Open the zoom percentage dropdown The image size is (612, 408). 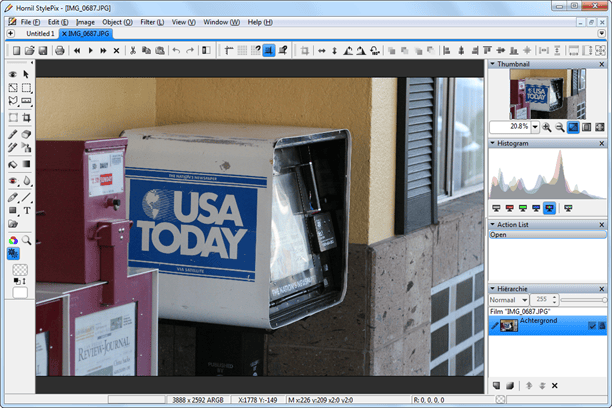[x=535, y=127]
